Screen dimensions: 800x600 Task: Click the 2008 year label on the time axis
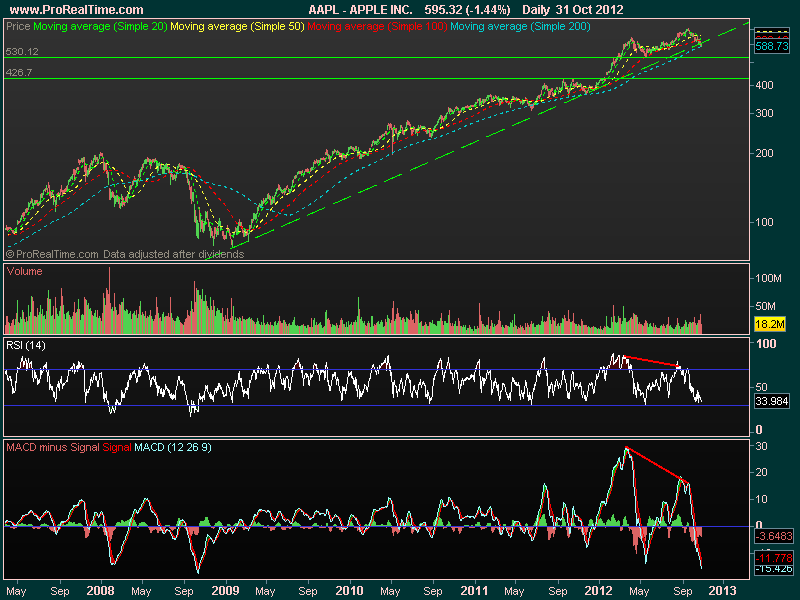point(101,591)
